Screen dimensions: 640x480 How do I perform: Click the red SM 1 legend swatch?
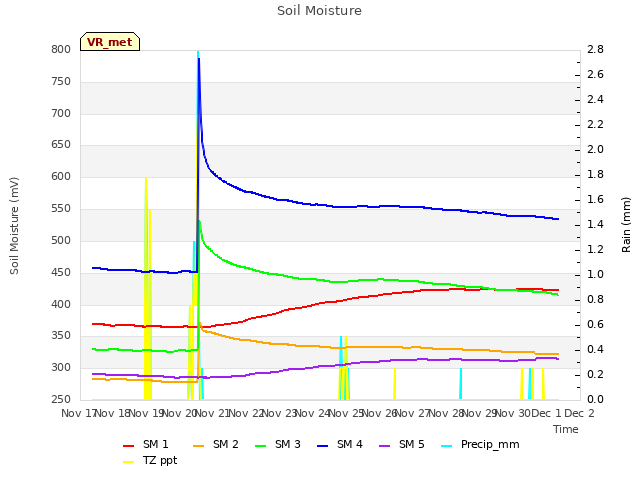129,446
